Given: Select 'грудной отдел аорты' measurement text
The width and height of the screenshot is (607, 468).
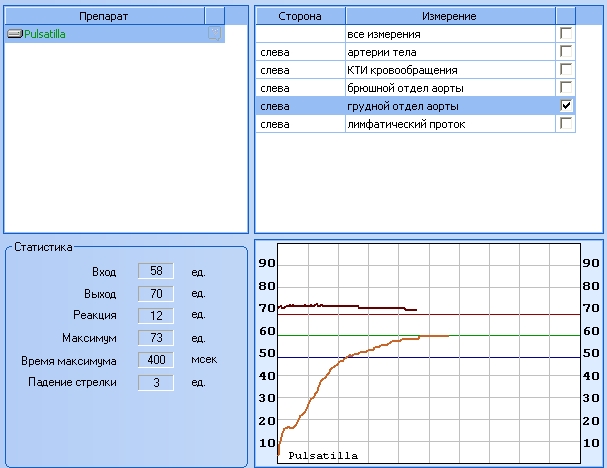Looking at the screenshot, I should tap(403, 106).
